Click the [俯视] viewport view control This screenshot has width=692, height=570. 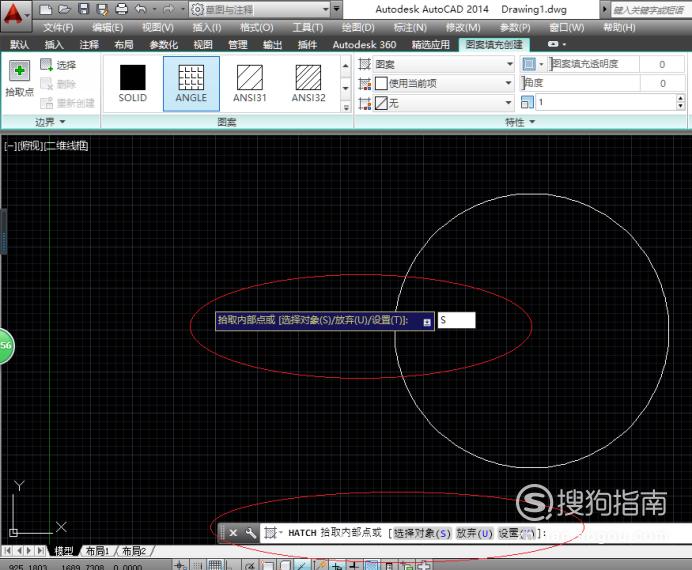[29, 146]
